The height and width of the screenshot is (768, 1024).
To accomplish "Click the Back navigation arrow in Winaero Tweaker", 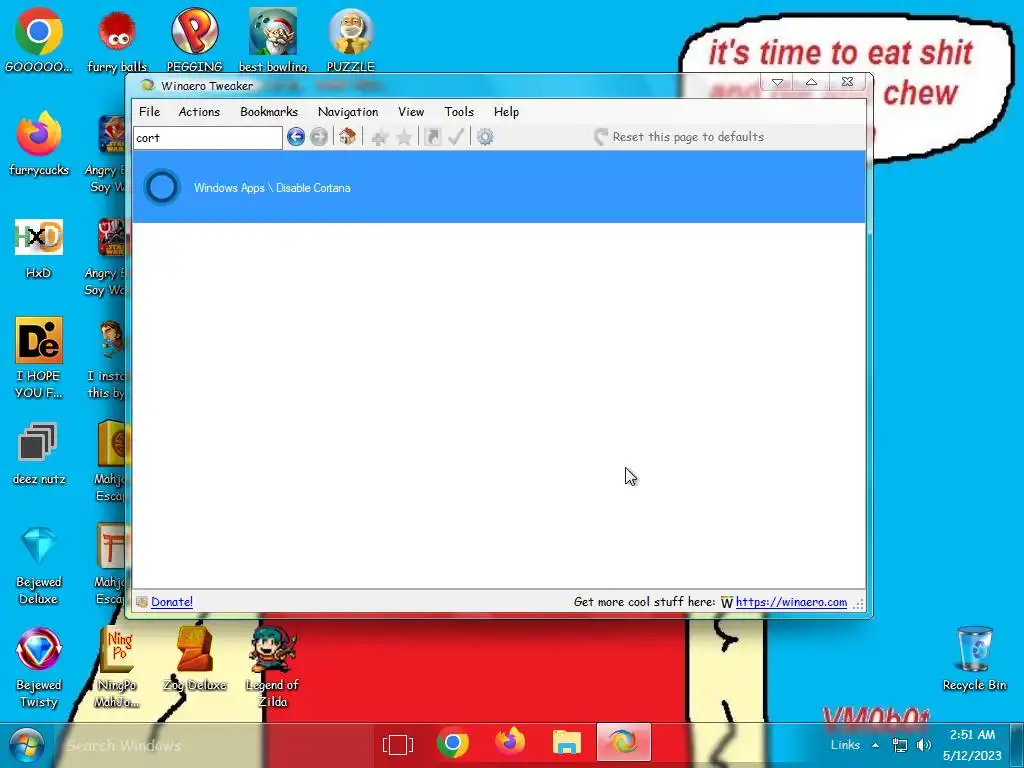I will tap(296, 137).
